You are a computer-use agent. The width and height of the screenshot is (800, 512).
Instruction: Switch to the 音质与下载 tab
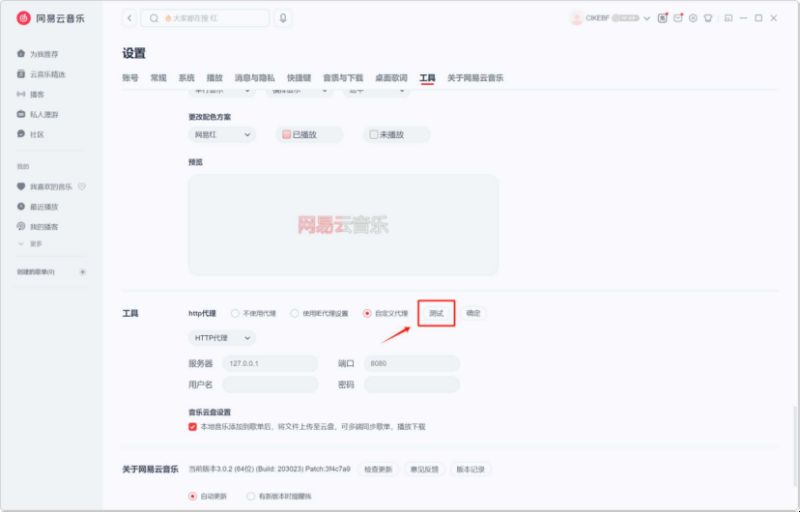(x=343, y=78)
